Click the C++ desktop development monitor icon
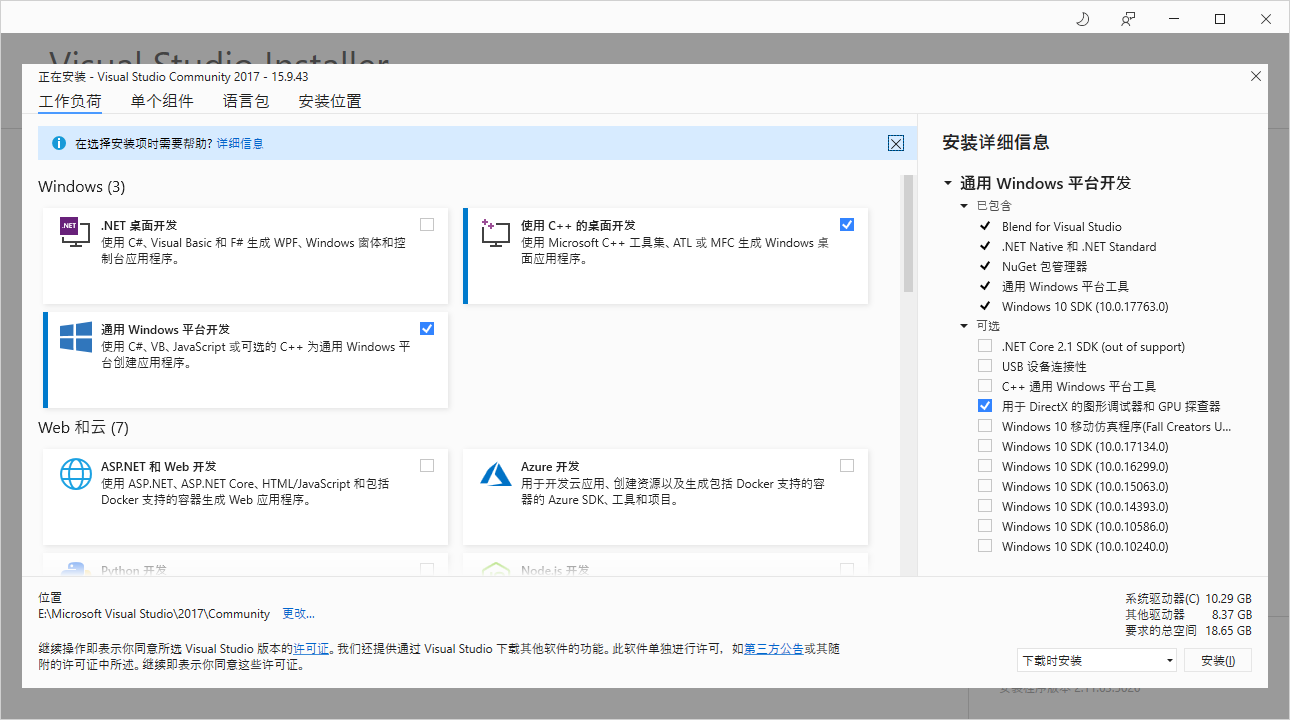The height and width of the screenshot is (720, 1290). (x=496, y=234)
